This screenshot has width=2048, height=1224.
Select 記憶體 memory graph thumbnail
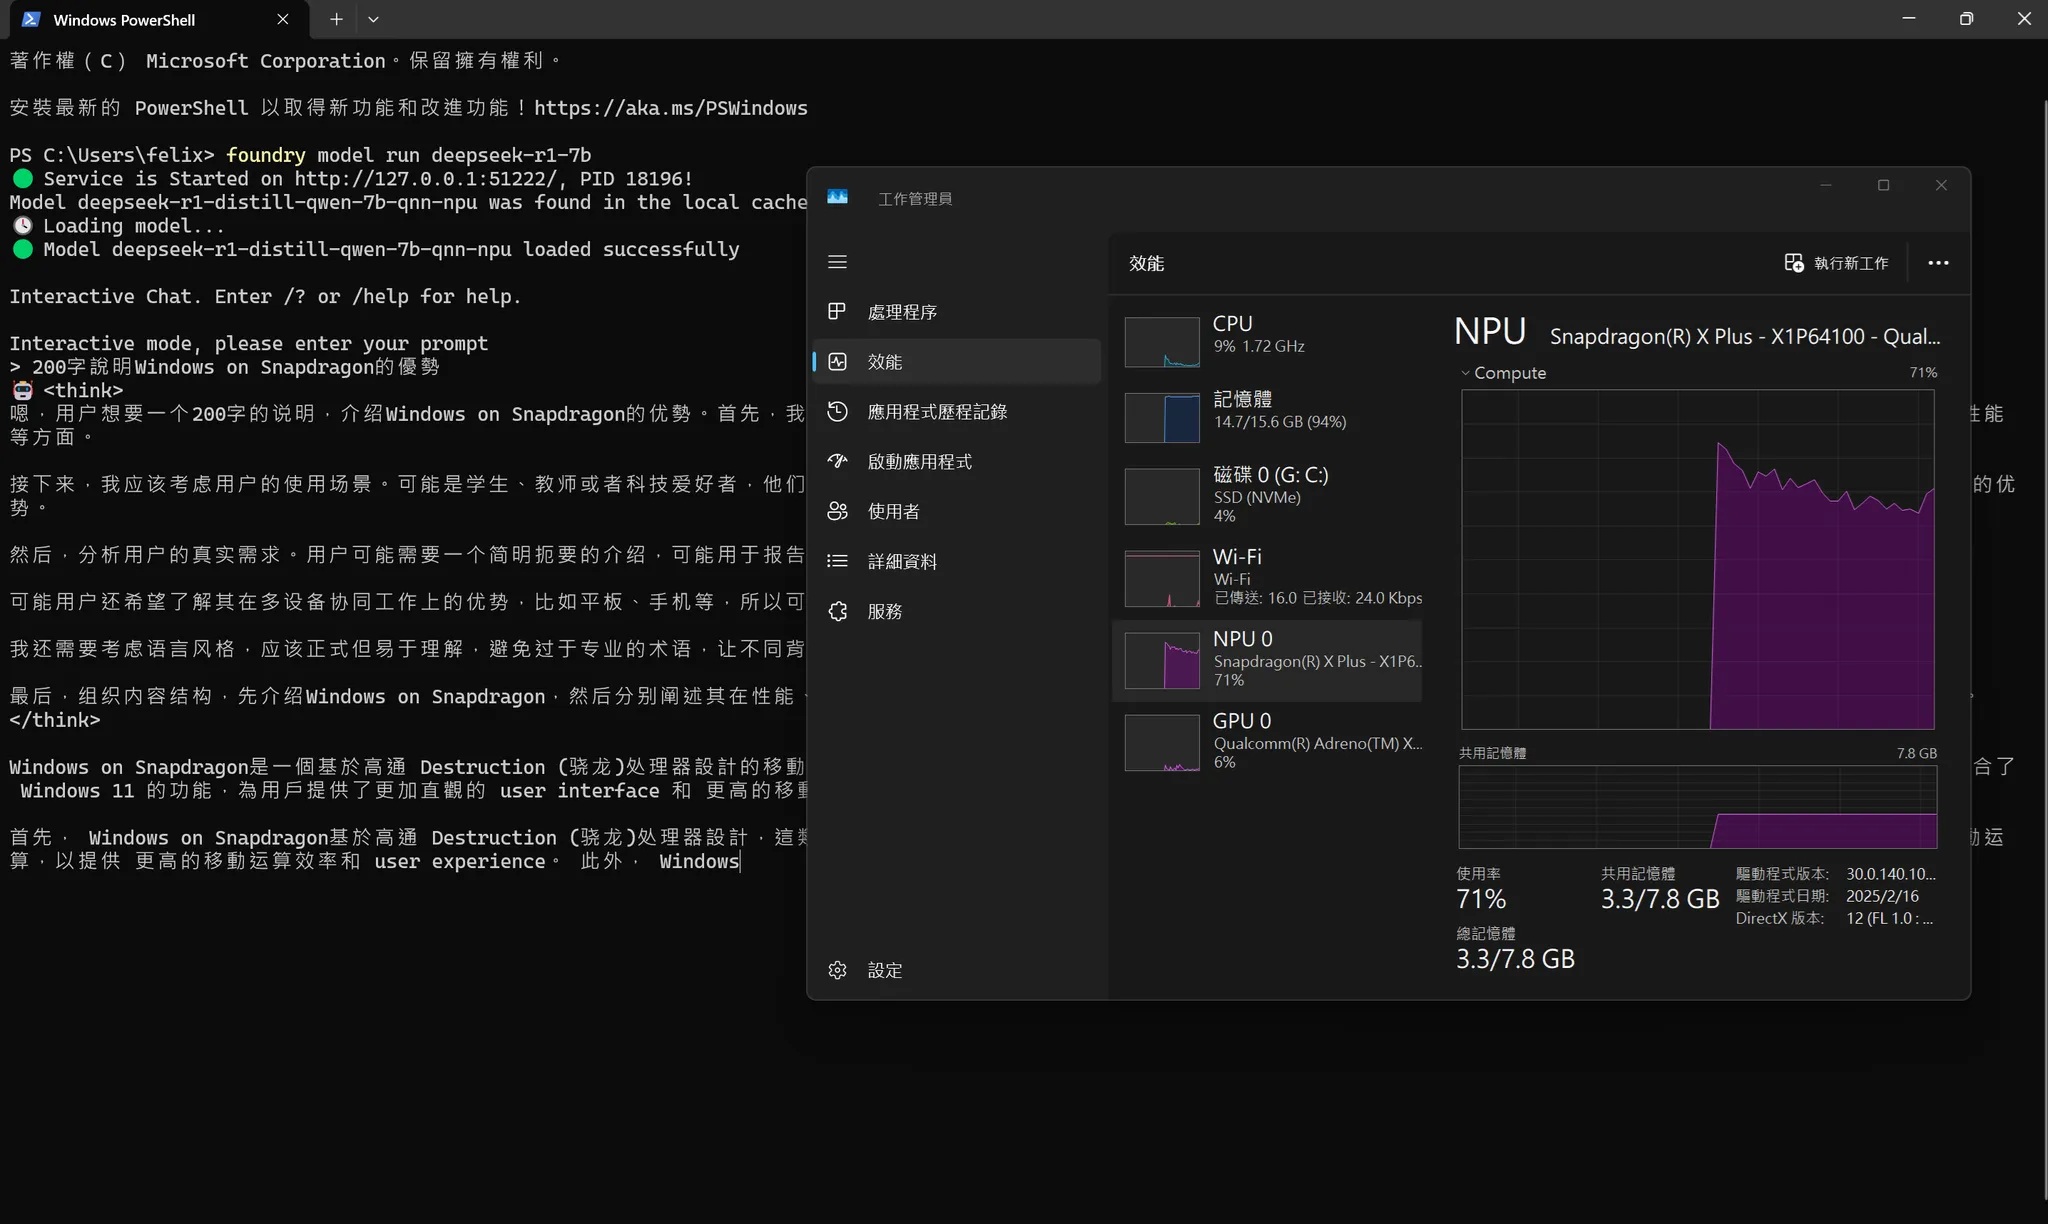tap(1162, 417)
